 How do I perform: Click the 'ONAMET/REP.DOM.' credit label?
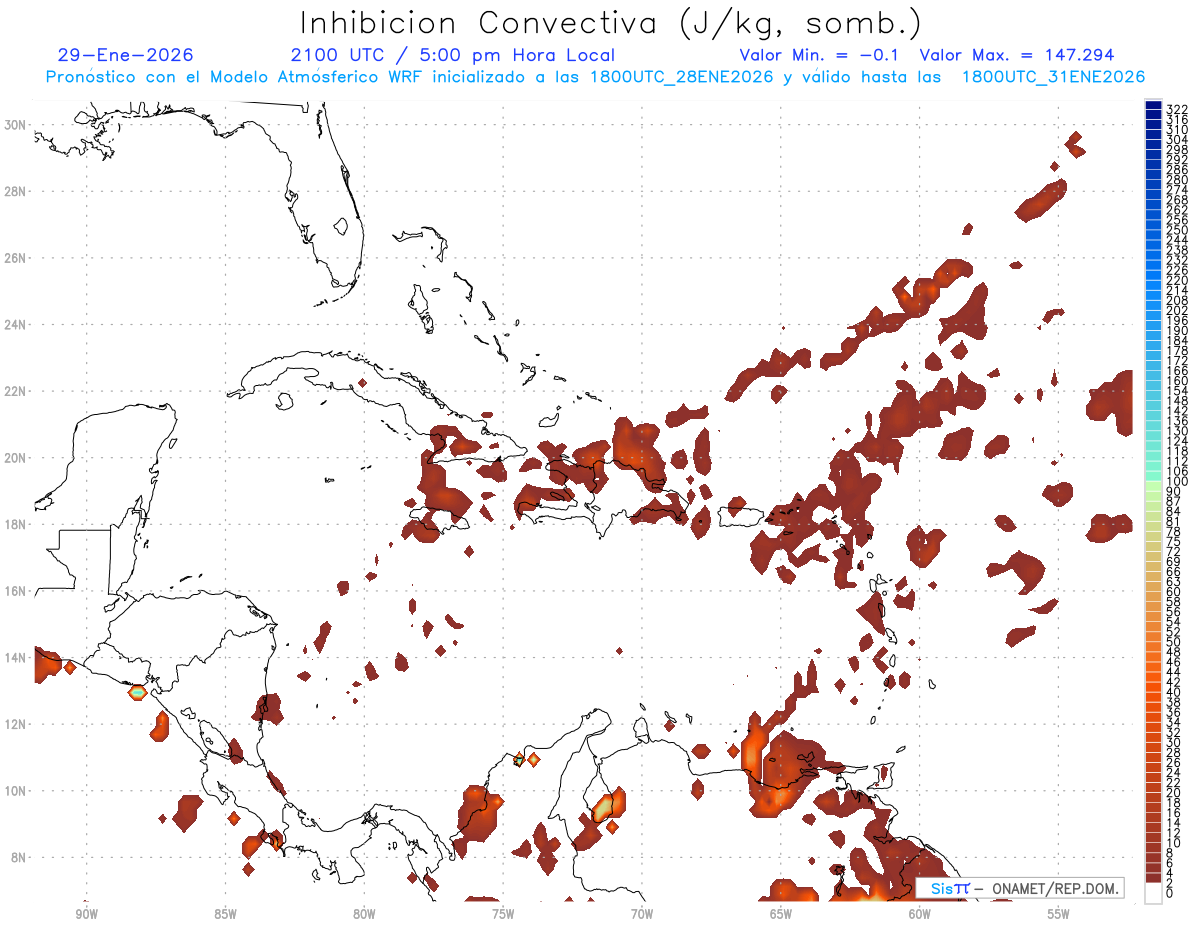1055,888
